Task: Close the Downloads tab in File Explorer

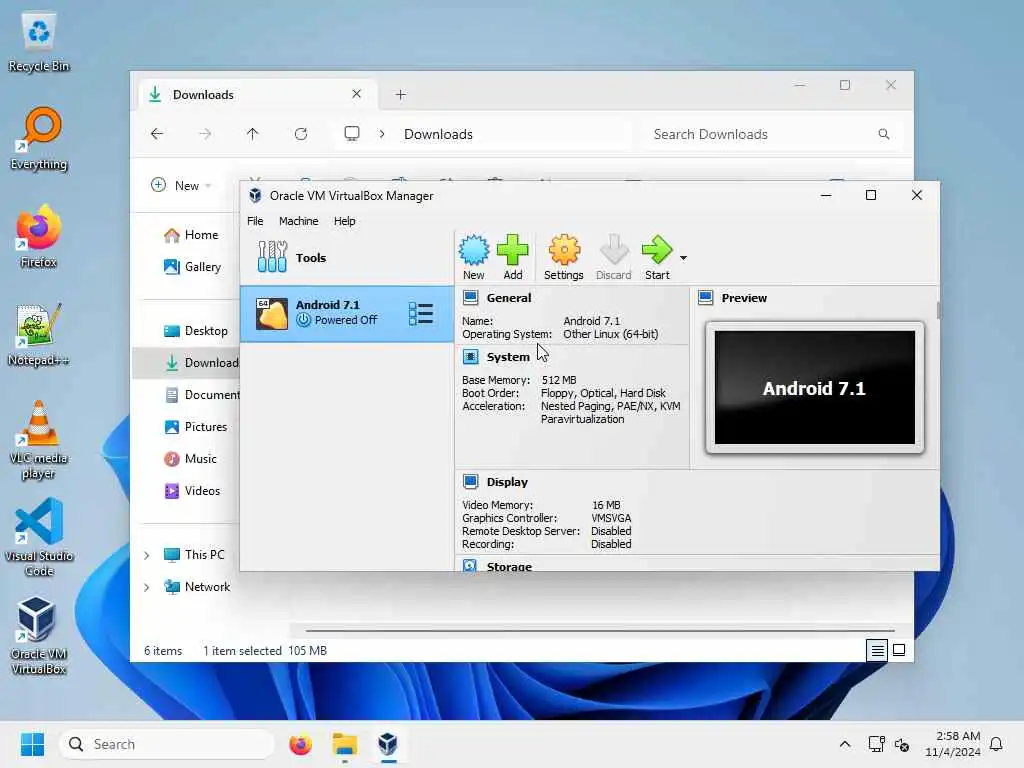Action: click(x=357, y=94)
